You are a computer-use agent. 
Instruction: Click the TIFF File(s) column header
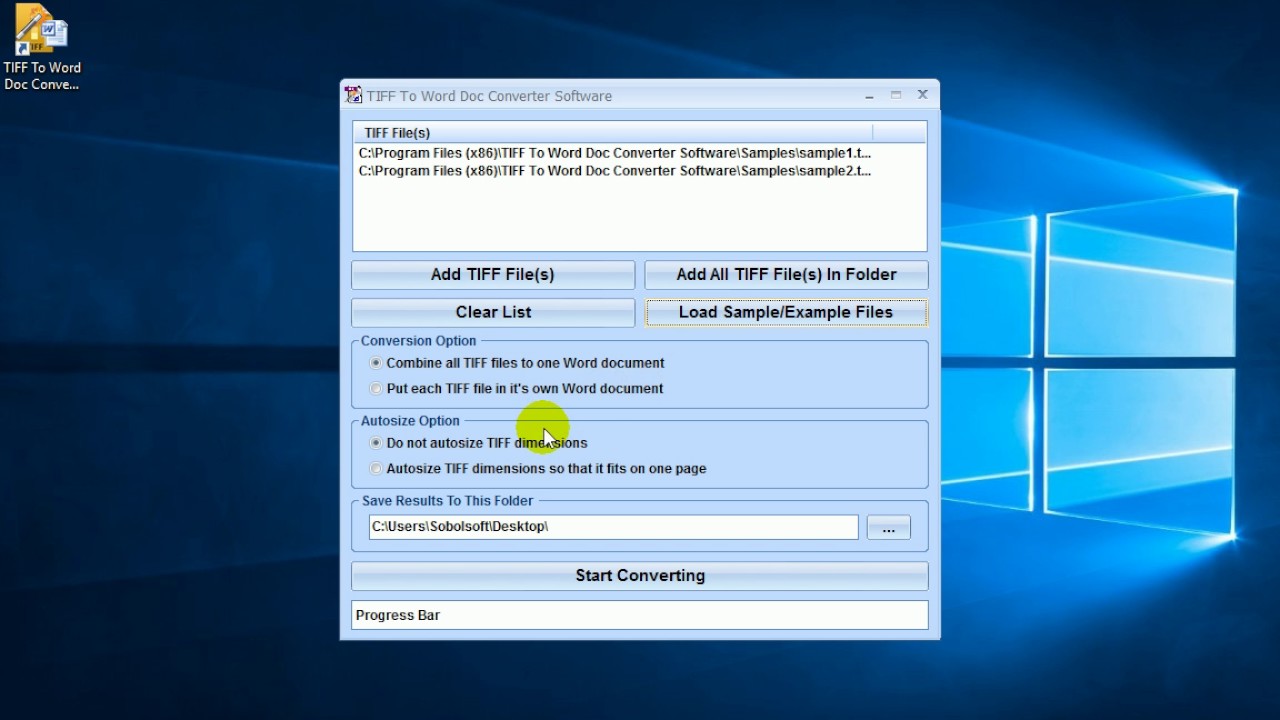[613, 133]
